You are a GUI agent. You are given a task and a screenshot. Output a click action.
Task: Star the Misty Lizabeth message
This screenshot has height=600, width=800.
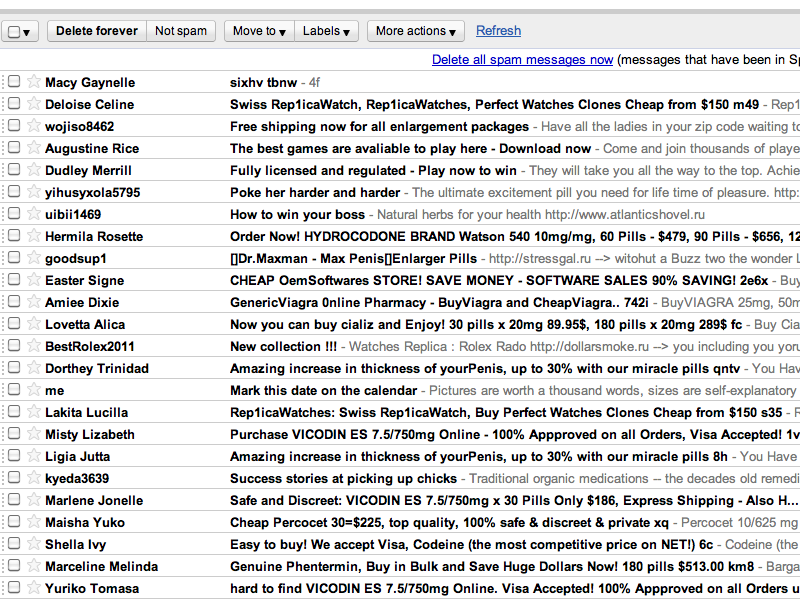click(34, 433)
